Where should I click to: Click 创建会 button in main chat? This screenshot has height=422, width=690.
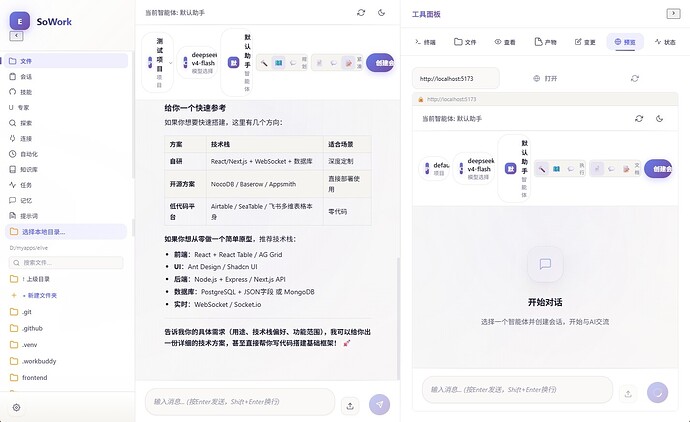click(381, 63)
